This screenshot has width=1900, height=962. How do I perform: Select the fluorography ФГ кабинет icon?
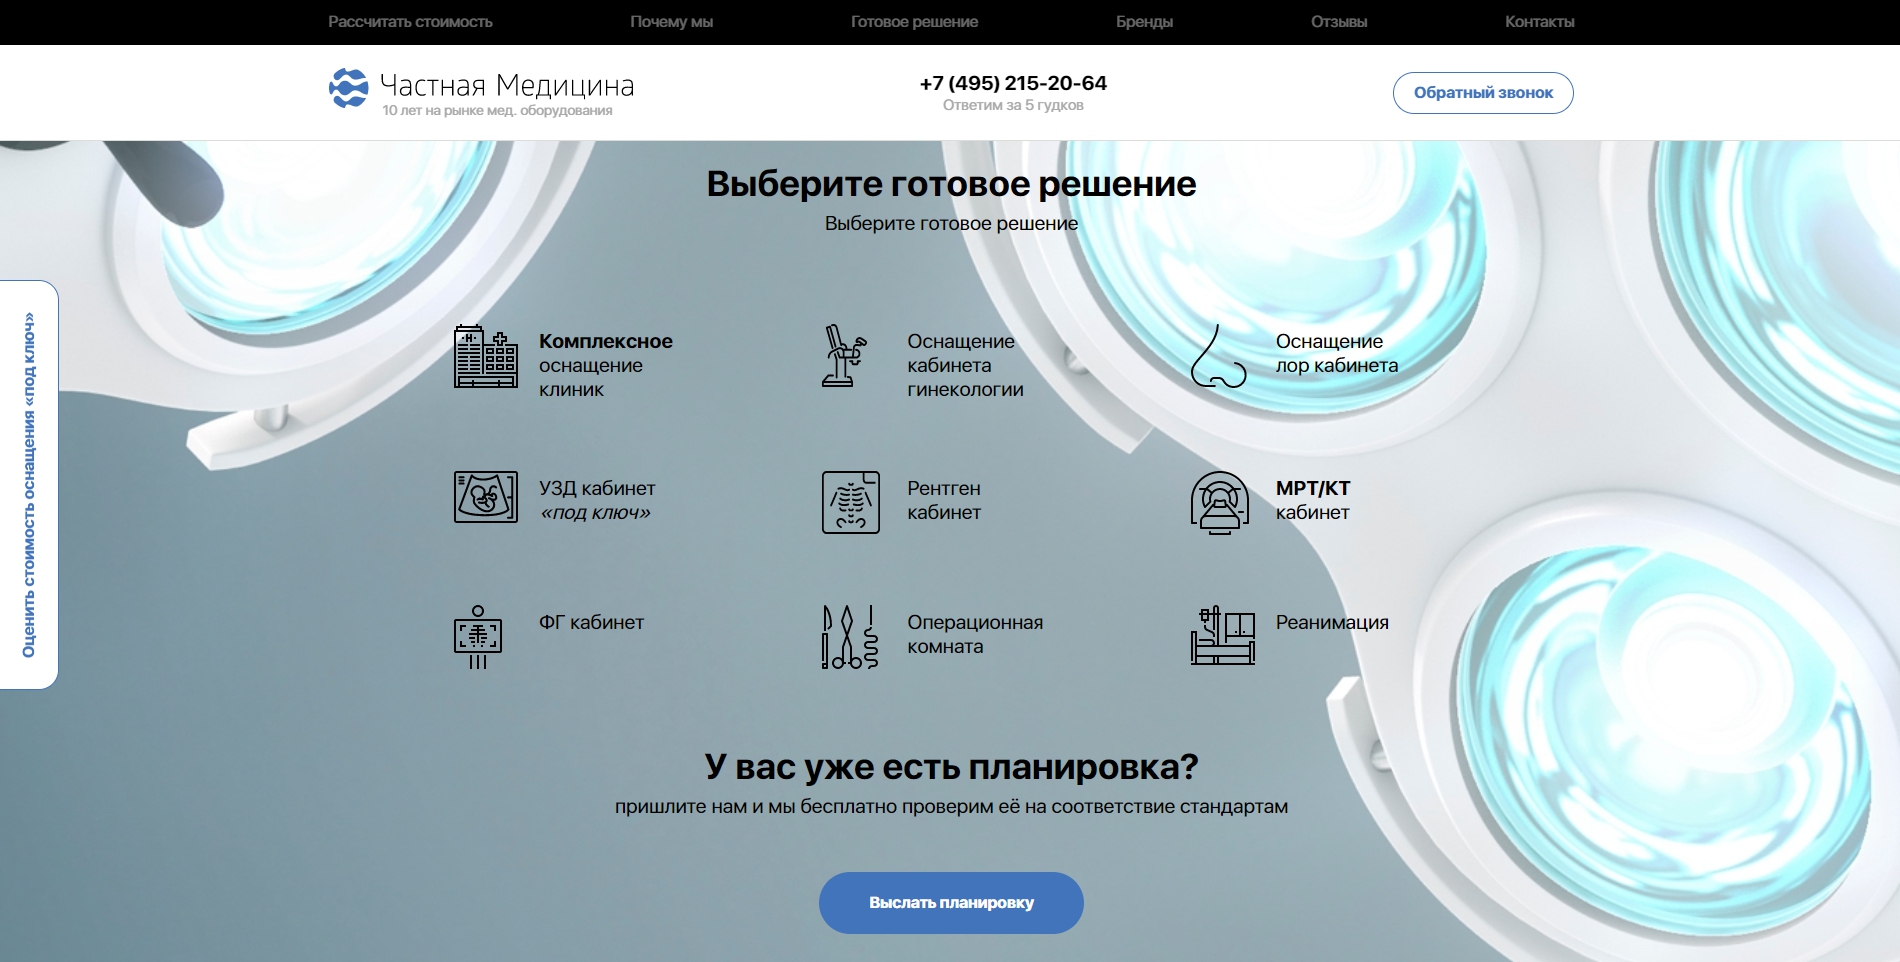tap(478, 637)
